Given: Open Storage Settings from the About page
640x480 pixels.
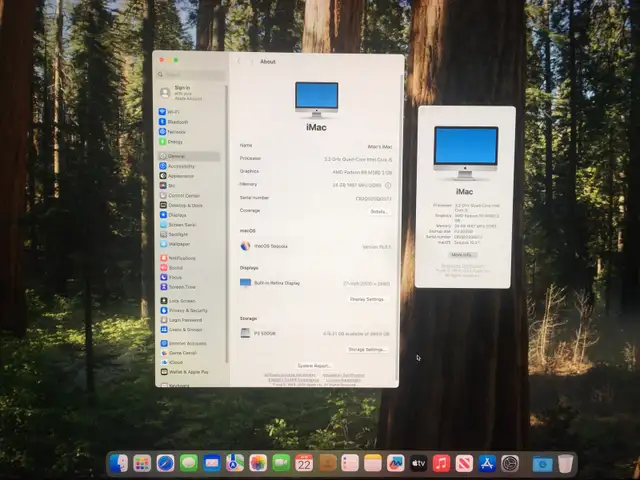Looking at the screenshot, I should (367, 350).
